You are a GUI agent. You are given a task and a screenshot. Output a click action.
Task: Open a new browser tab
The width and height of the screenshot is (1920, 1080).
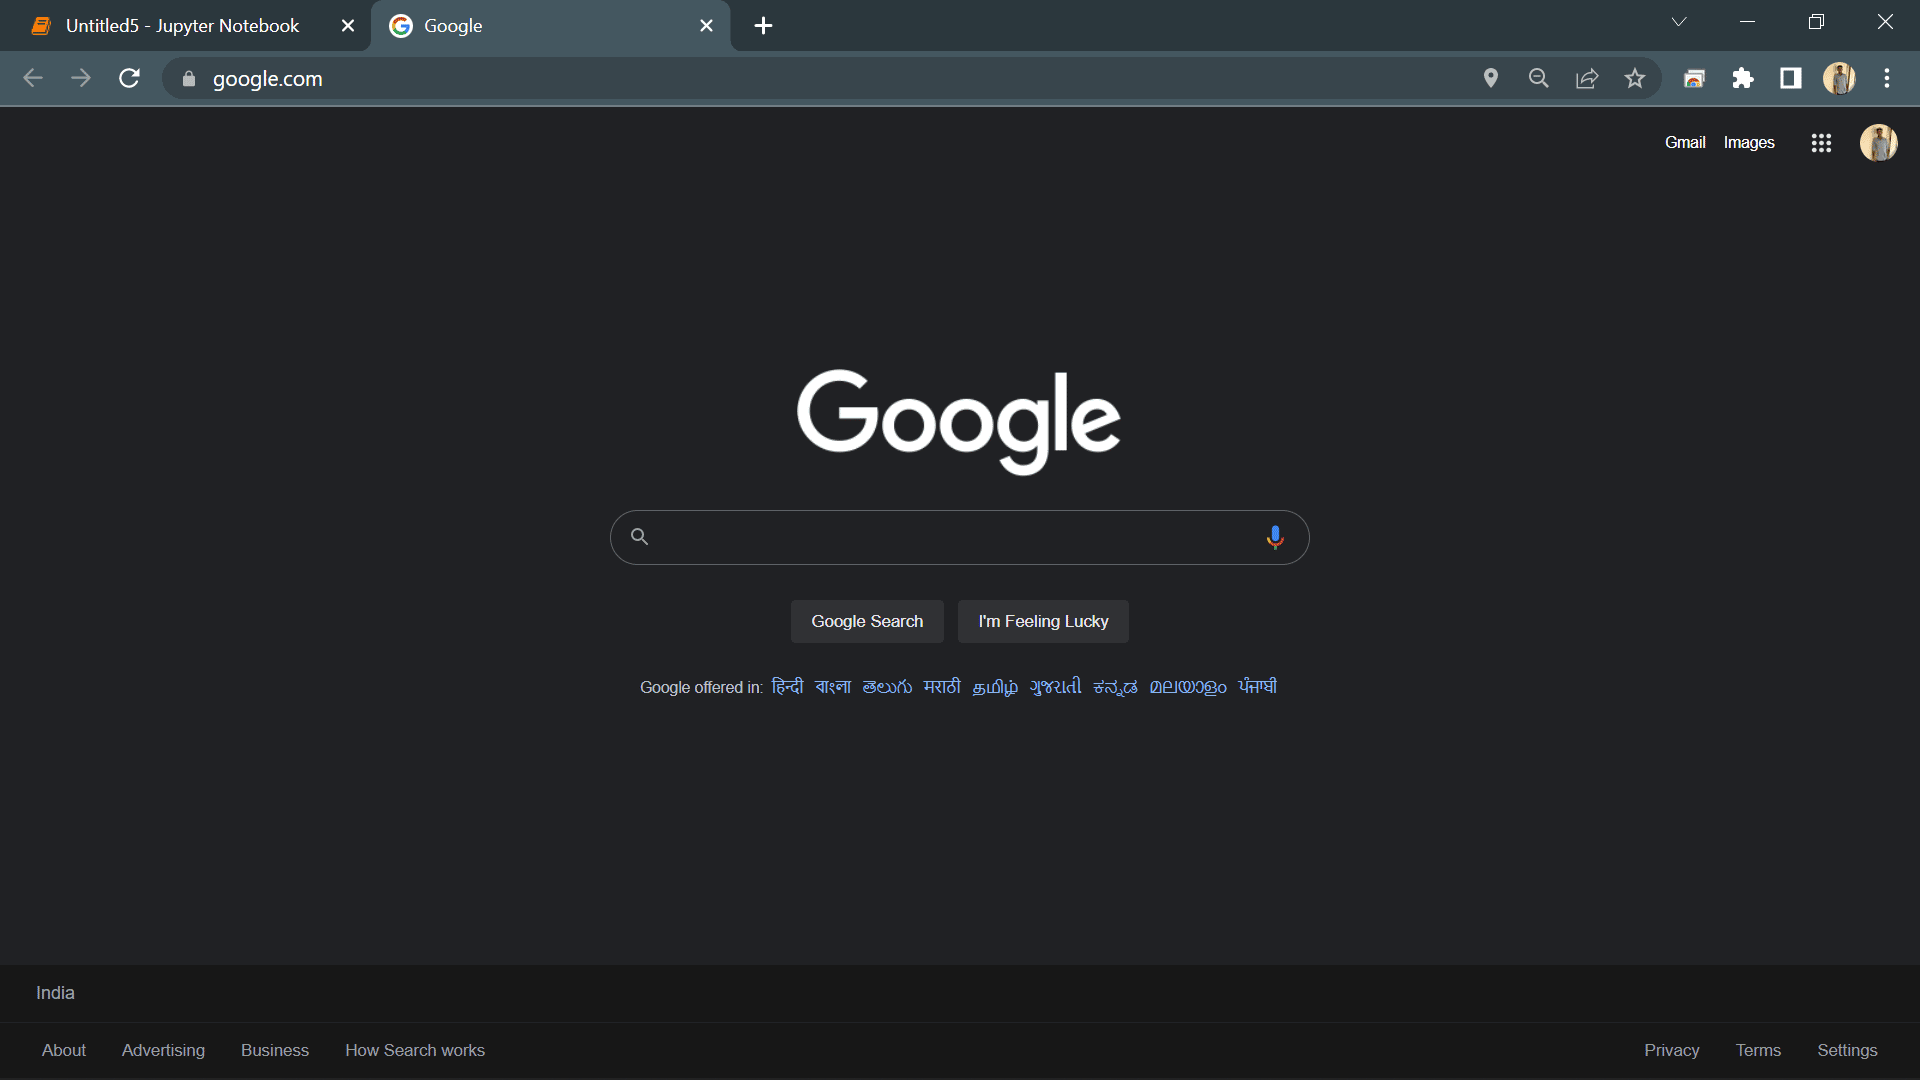click(763, 26)
